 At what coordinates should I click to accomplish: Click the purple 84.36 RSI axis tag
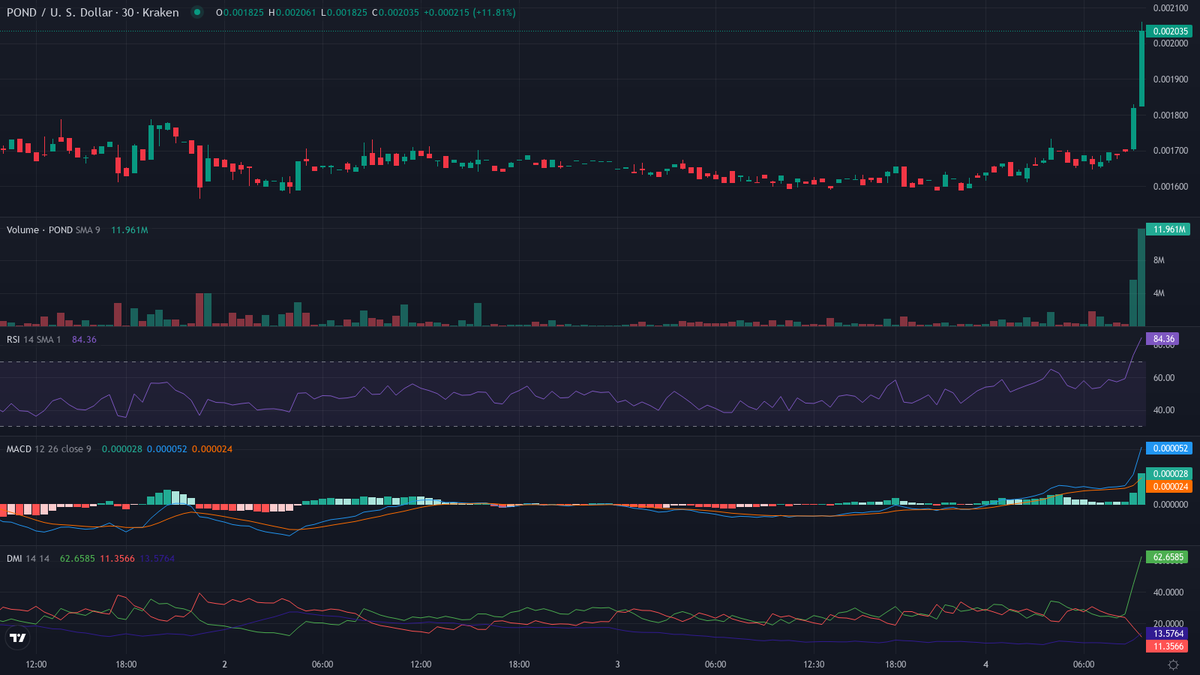click(x=1164, y=339)
